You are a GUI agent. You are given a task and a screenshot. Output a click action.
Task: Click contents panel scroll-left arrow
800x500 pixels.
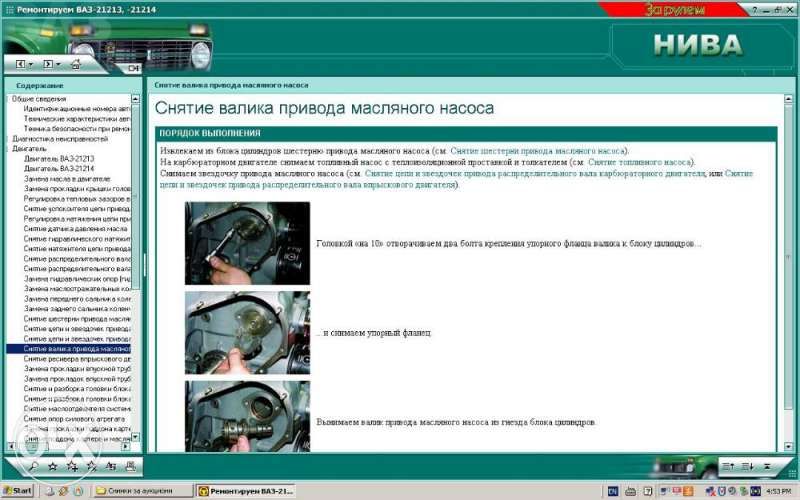11,446
